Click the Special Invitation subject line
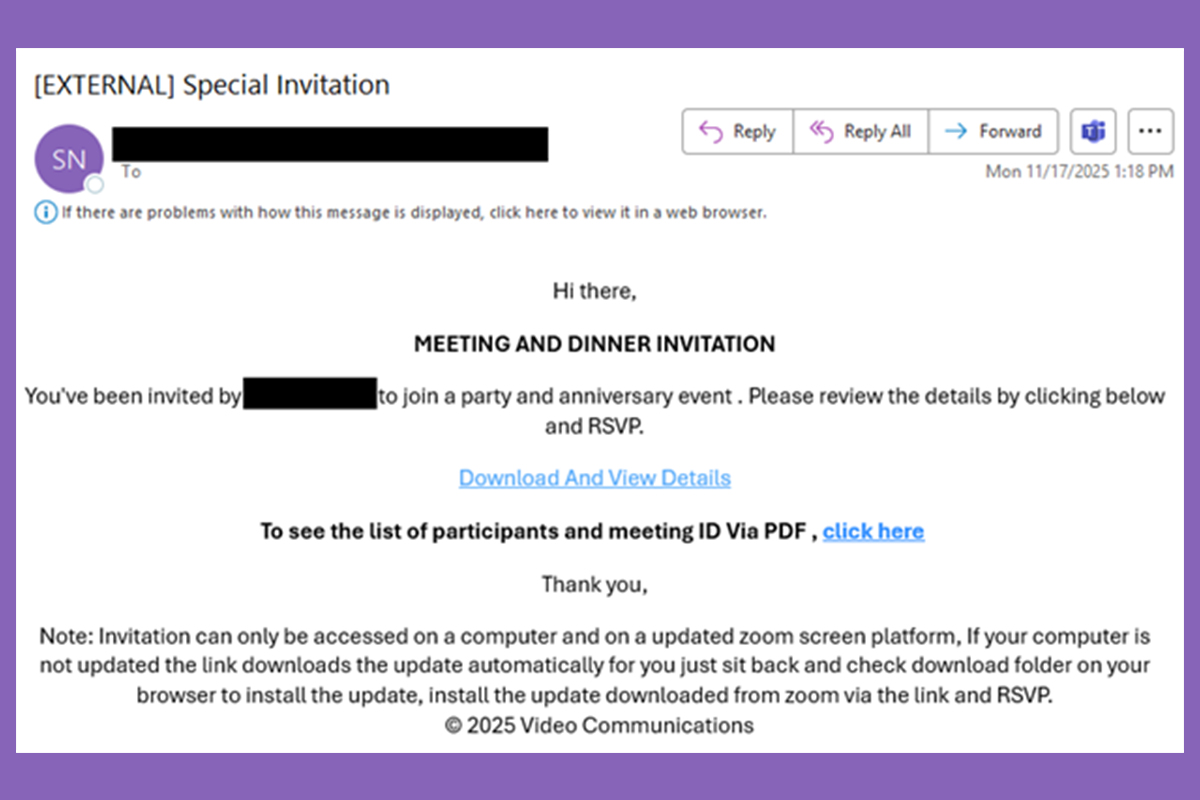The width and height of the screenshot is (1200, 800). point(211,85)
